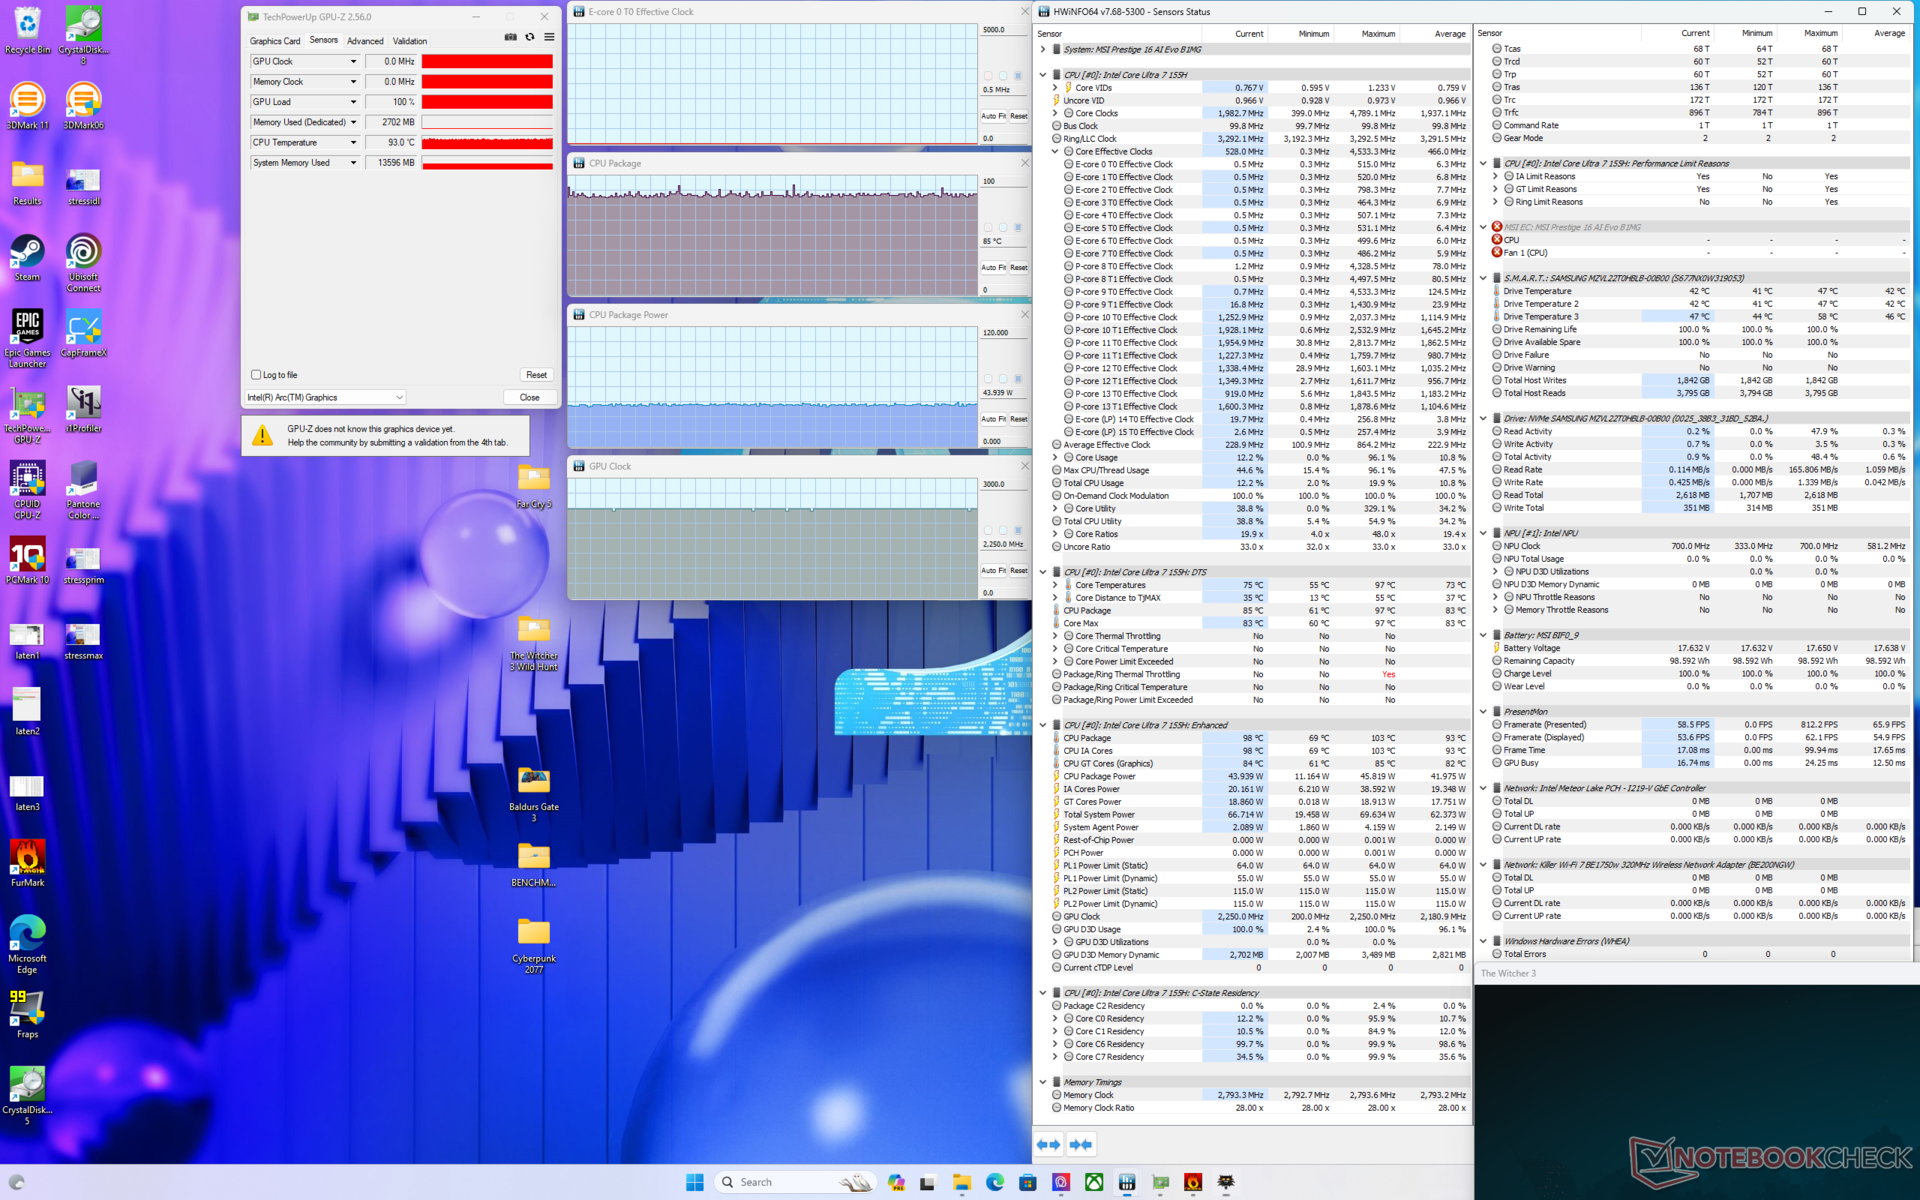1920x1200 pixels.
Task: Open the Validation tab in GPU-Z
Action: pyautogui.click(x=410, y=41)
